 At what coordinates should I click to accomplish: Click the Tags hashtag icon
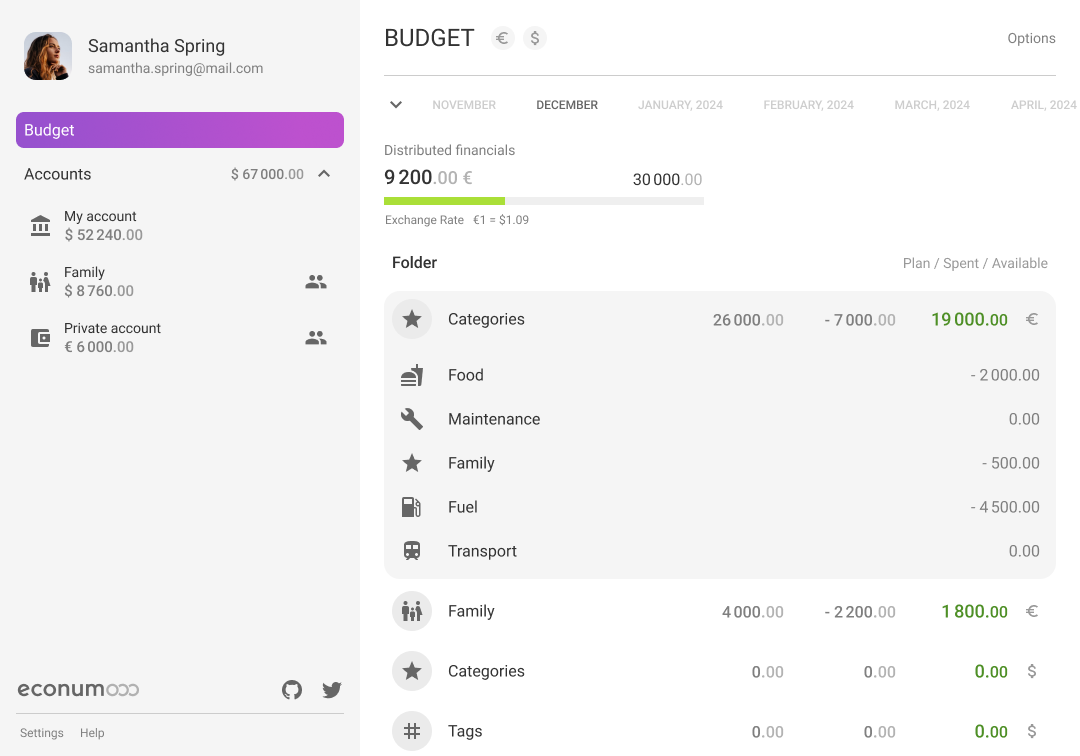point(411,731)
